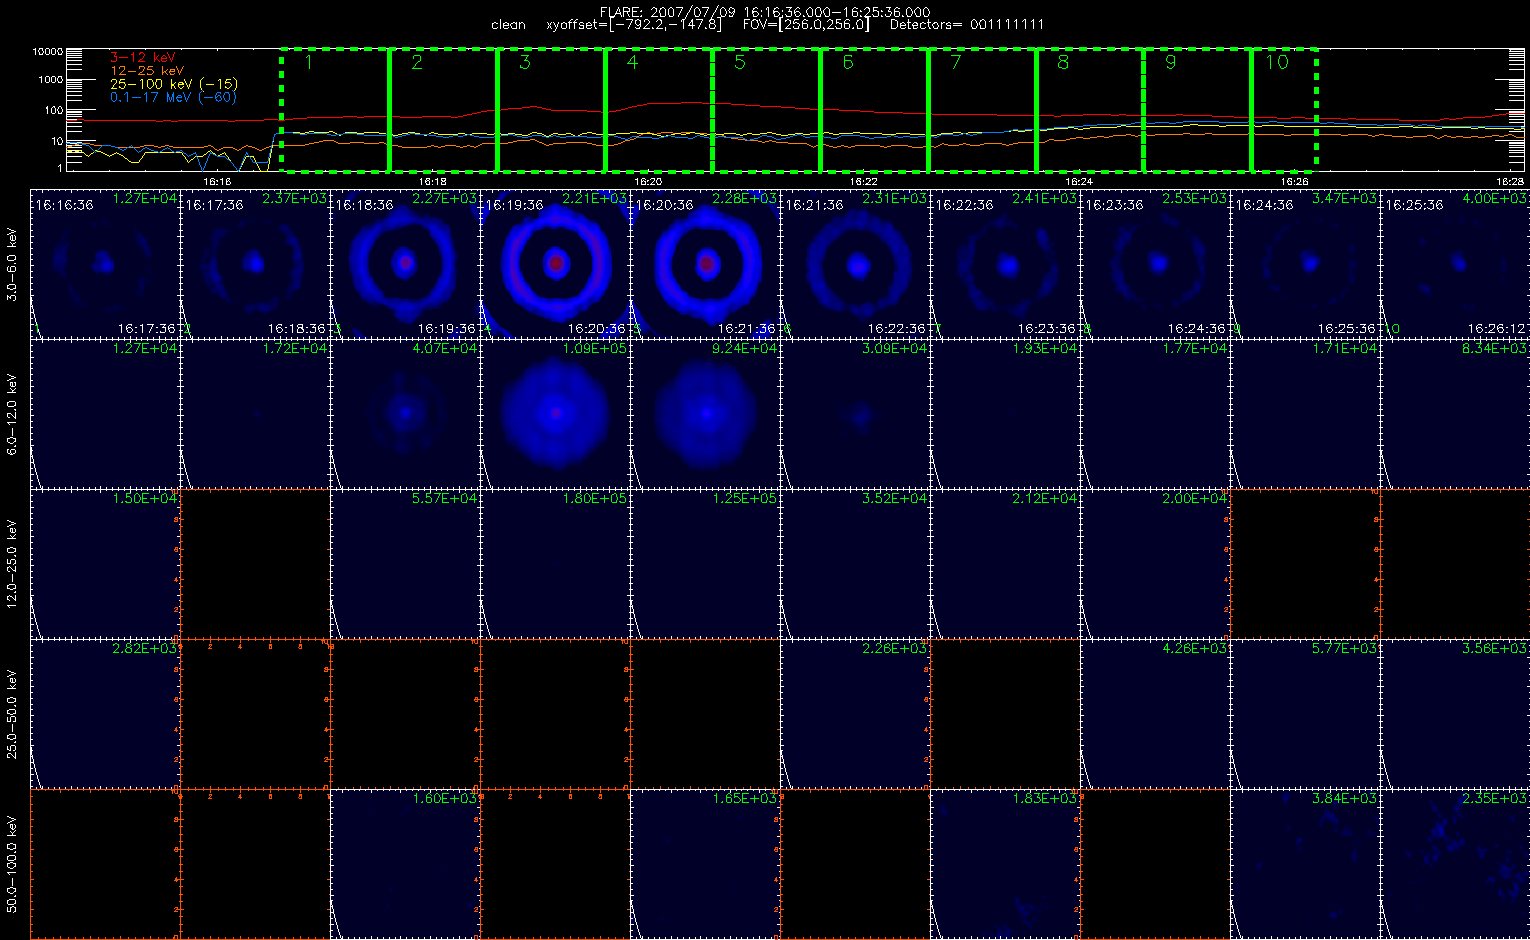Viewport: 1530px width, 940px height.
Task: Click the 1.80E+05 peak value label
Action: click(x=595, y=499)
